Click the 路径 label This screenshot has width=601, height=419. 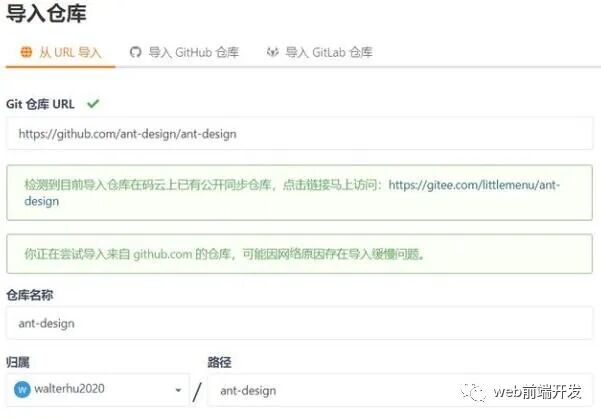click(219, 362)
